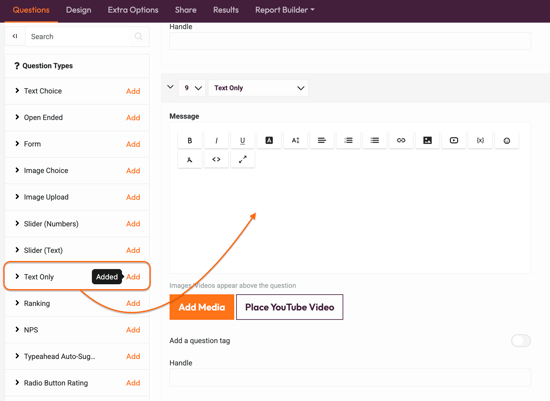
Task: Click inside the Message text area
Action: [350, 221]
